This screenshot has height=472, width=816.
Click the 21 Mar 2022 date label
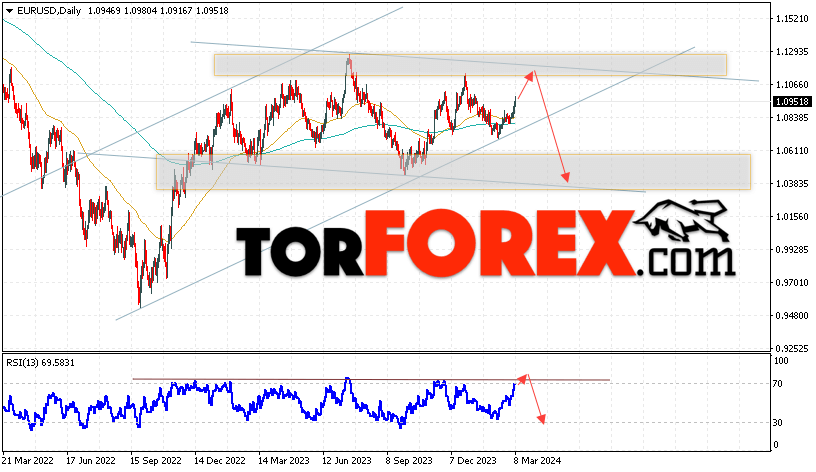tap(28, 461)
